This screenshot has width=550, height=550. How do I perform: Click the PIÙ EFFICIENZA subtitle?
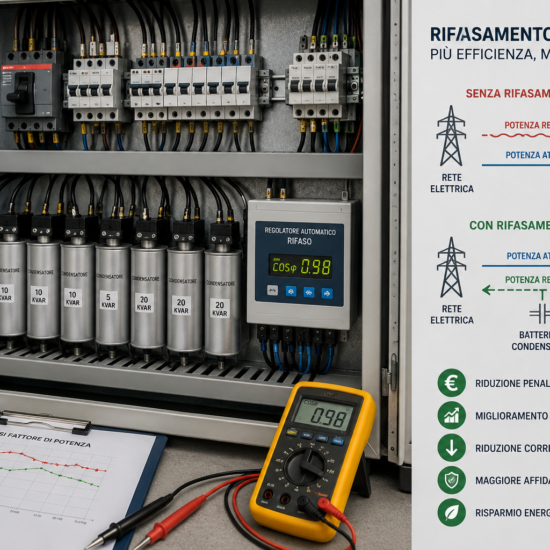pyautogui.click(x=490, y=54)
